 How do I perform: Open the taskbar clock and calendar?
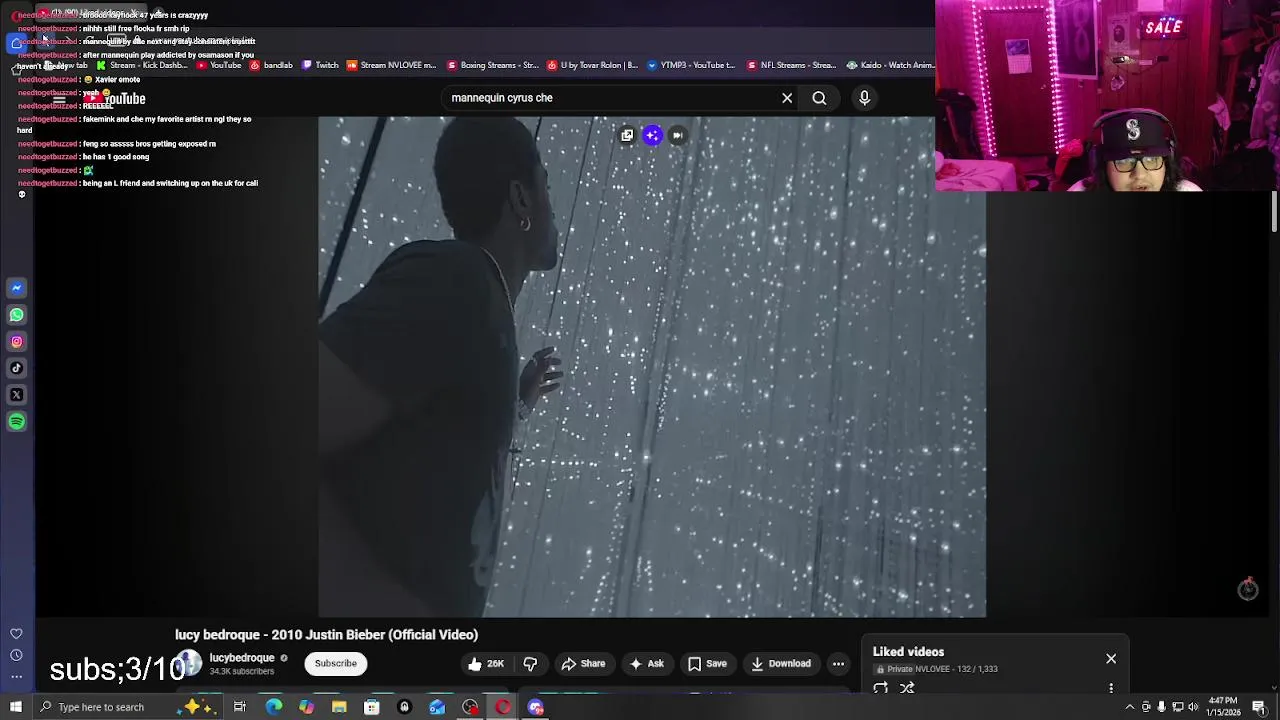coord(1223,707)
